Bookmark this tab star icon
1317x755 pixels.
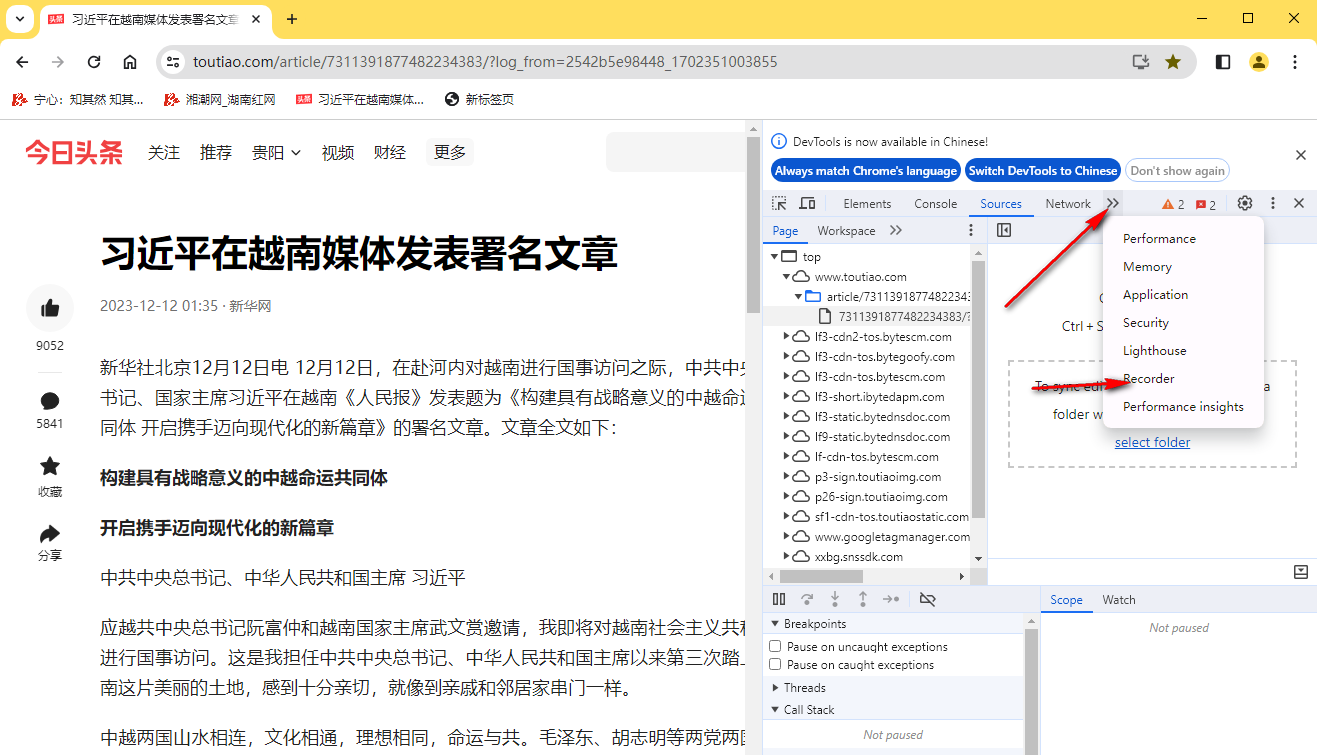(x=1173, y=62)
